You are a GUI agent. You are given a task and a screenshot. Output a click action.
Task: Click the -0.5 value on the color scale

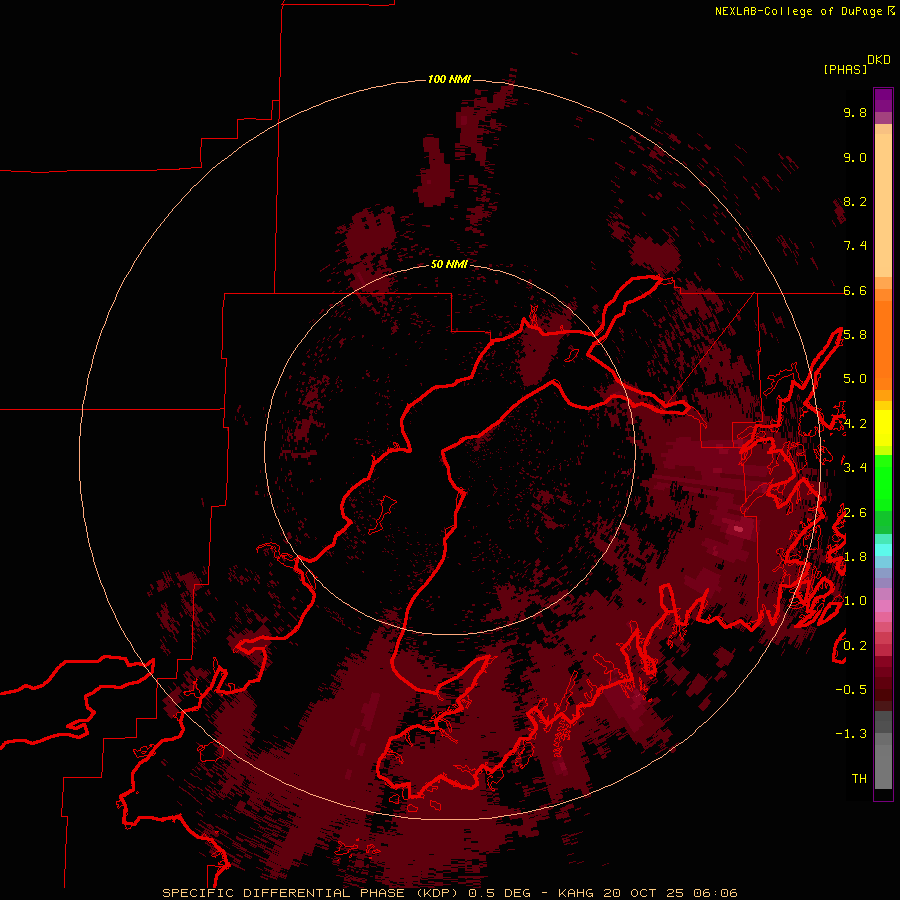click(x=851, y=690)
